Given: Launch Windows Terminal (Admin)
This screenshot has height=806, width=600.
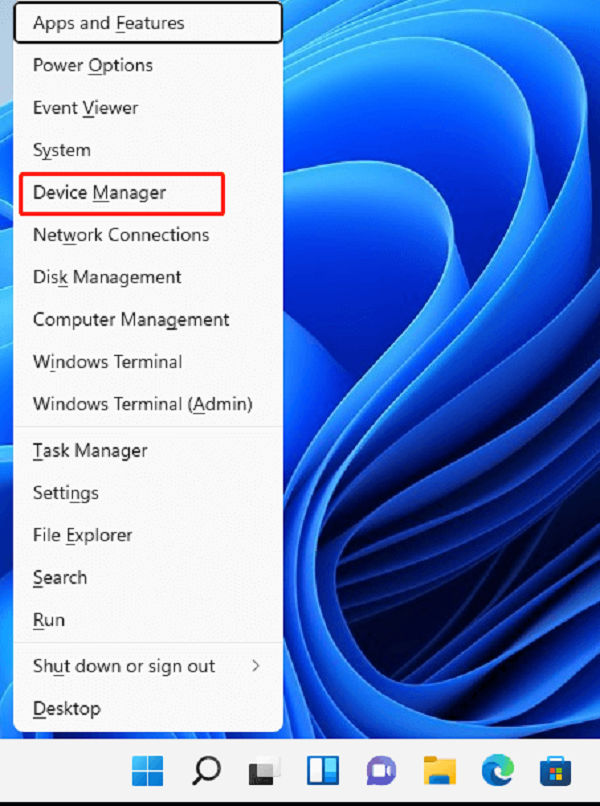Looking at the screenshot, I should (142, 405).
